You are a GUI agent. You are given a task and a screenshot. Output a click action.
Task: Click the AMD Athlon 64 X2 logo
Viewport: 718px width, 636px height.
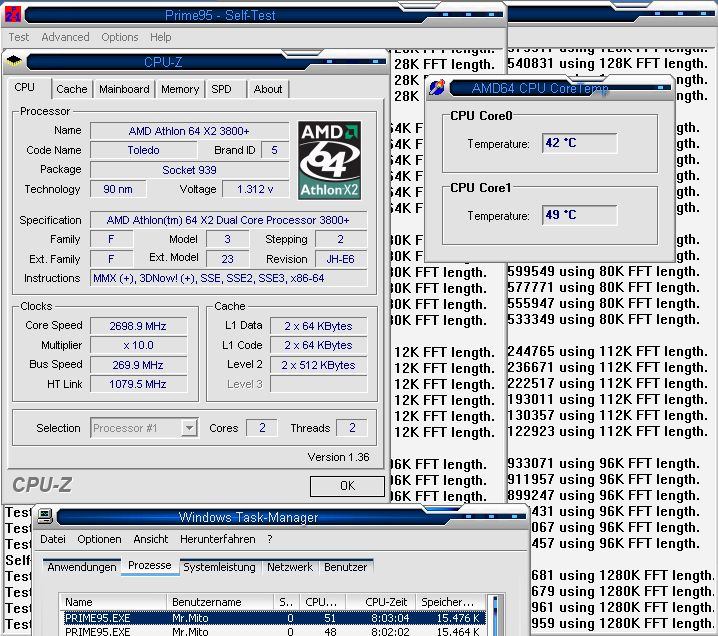click(329, 160)
